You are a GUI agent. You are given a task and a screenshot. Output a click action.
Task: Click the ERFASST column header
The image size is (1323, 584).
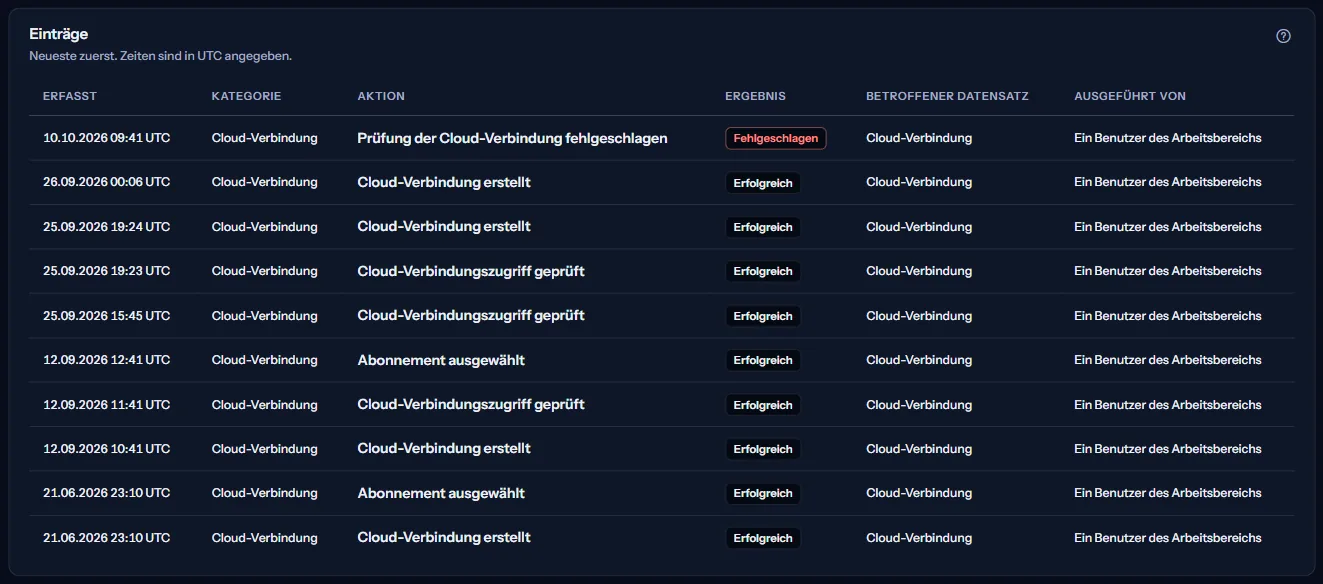pyautogui.click(x=70, y=96)
